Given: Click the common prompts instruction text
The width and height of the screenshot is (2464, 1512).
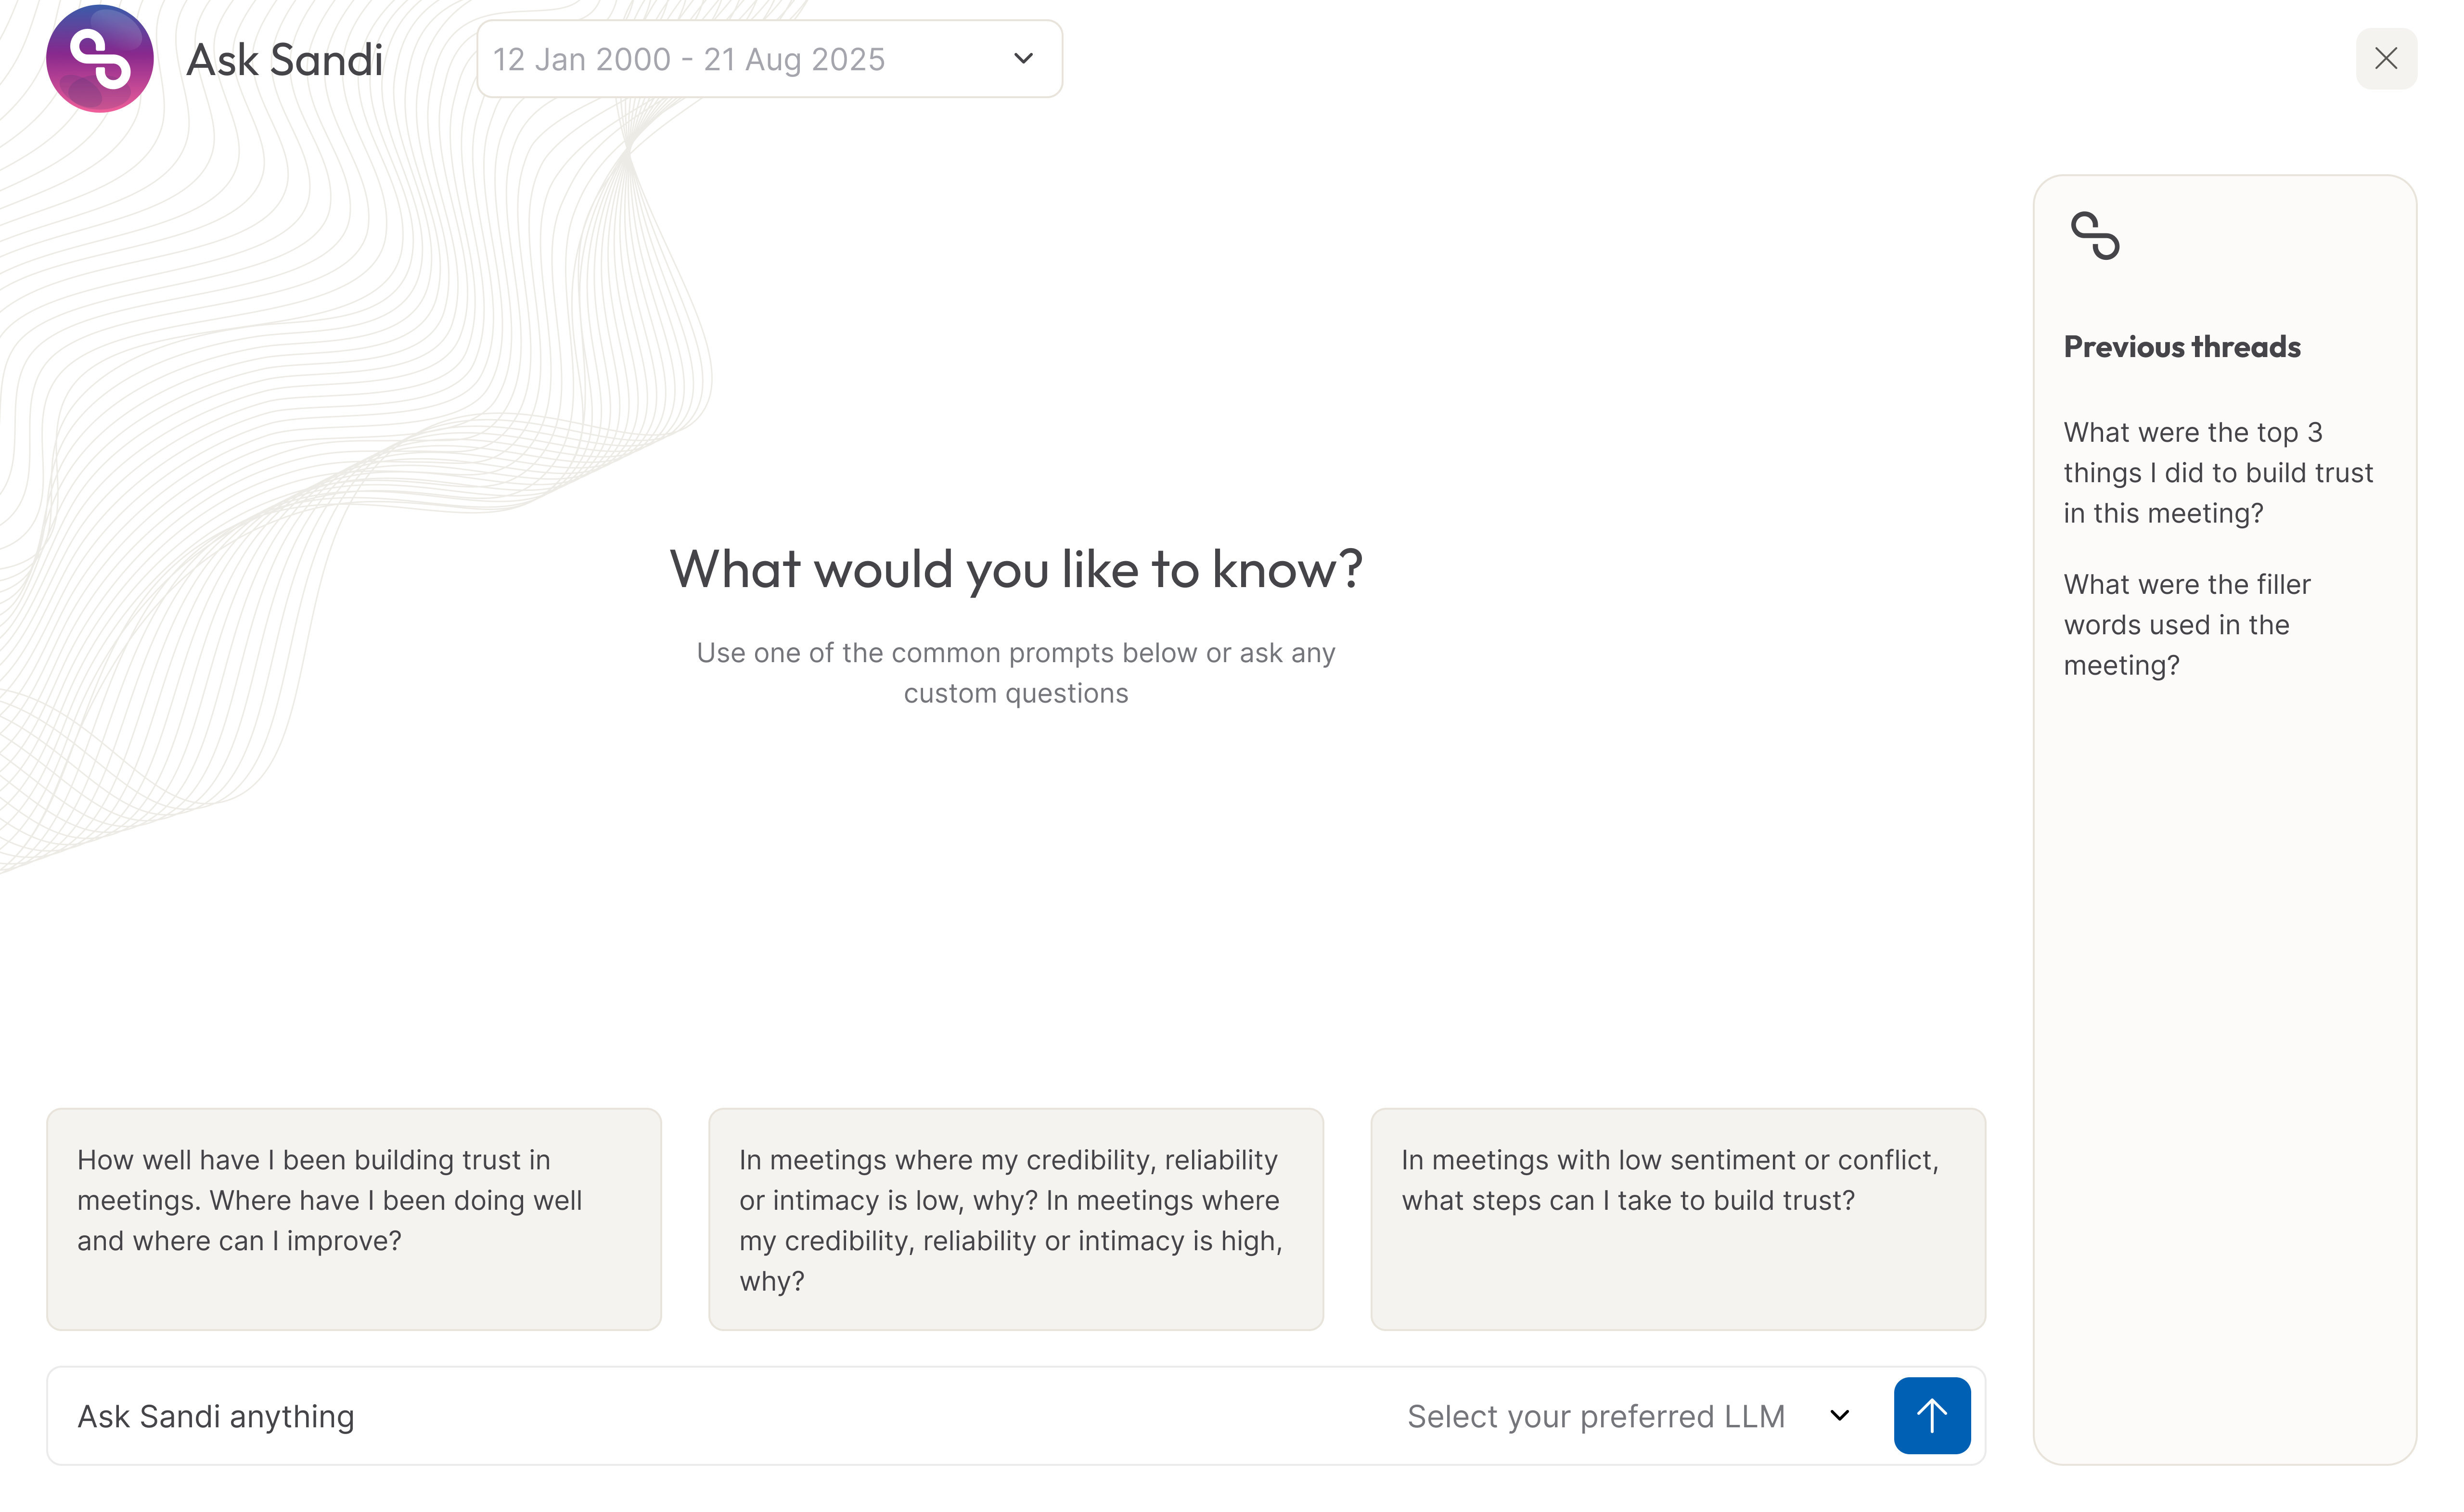Looking at the screenshot, I should coord(1015,672).
